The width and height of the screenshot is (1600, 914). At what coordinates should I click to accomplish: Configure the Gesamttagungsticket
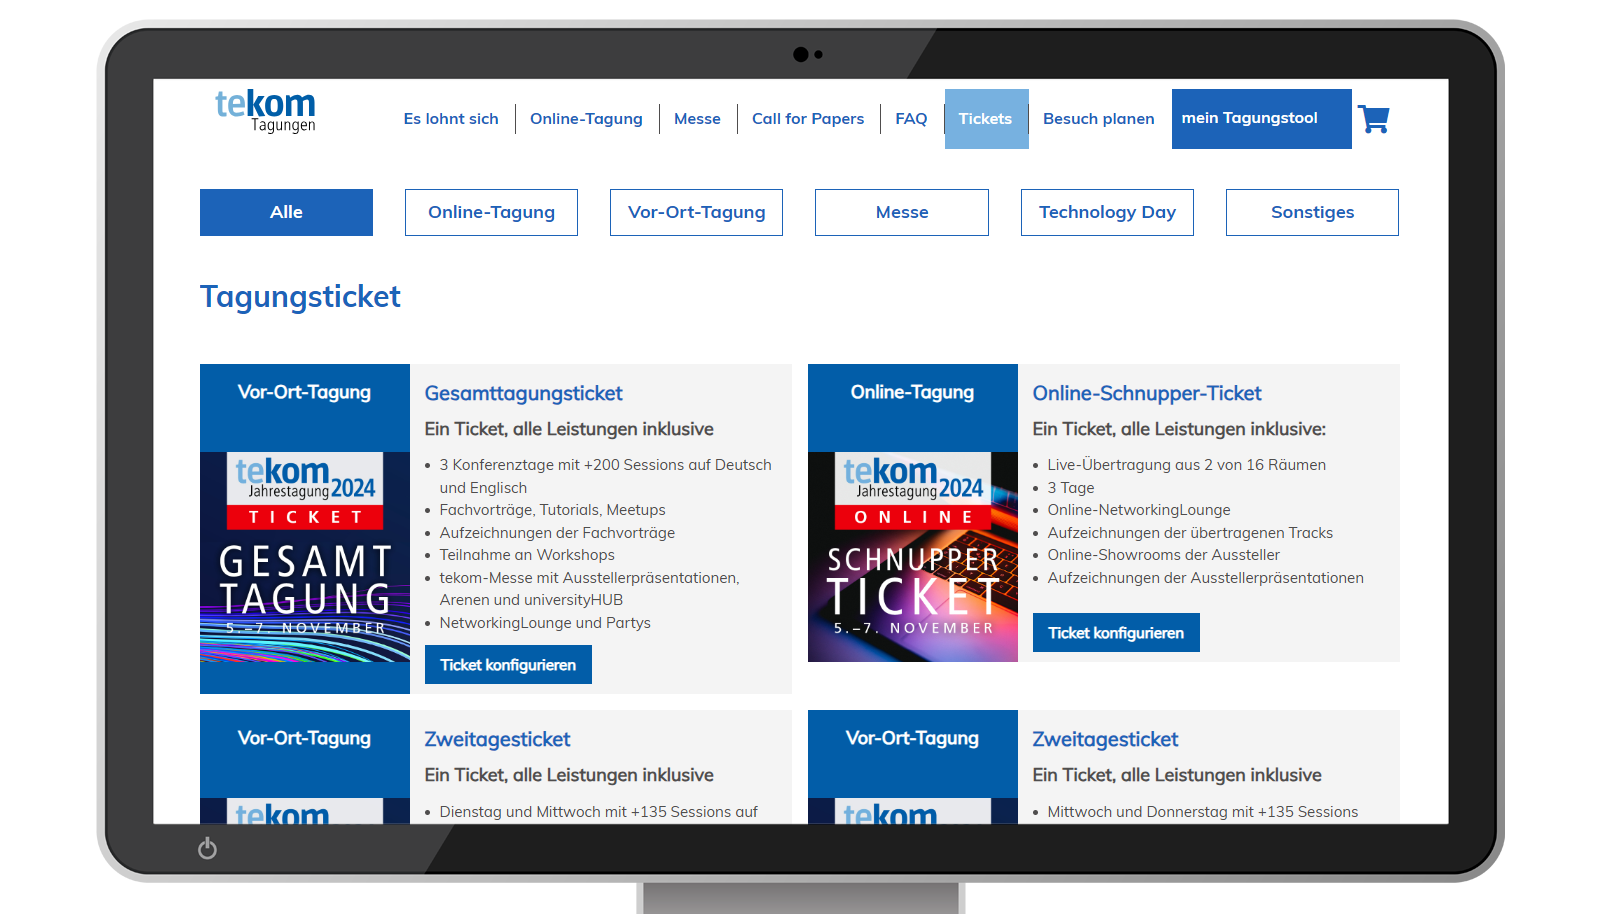tap(508, 665)
